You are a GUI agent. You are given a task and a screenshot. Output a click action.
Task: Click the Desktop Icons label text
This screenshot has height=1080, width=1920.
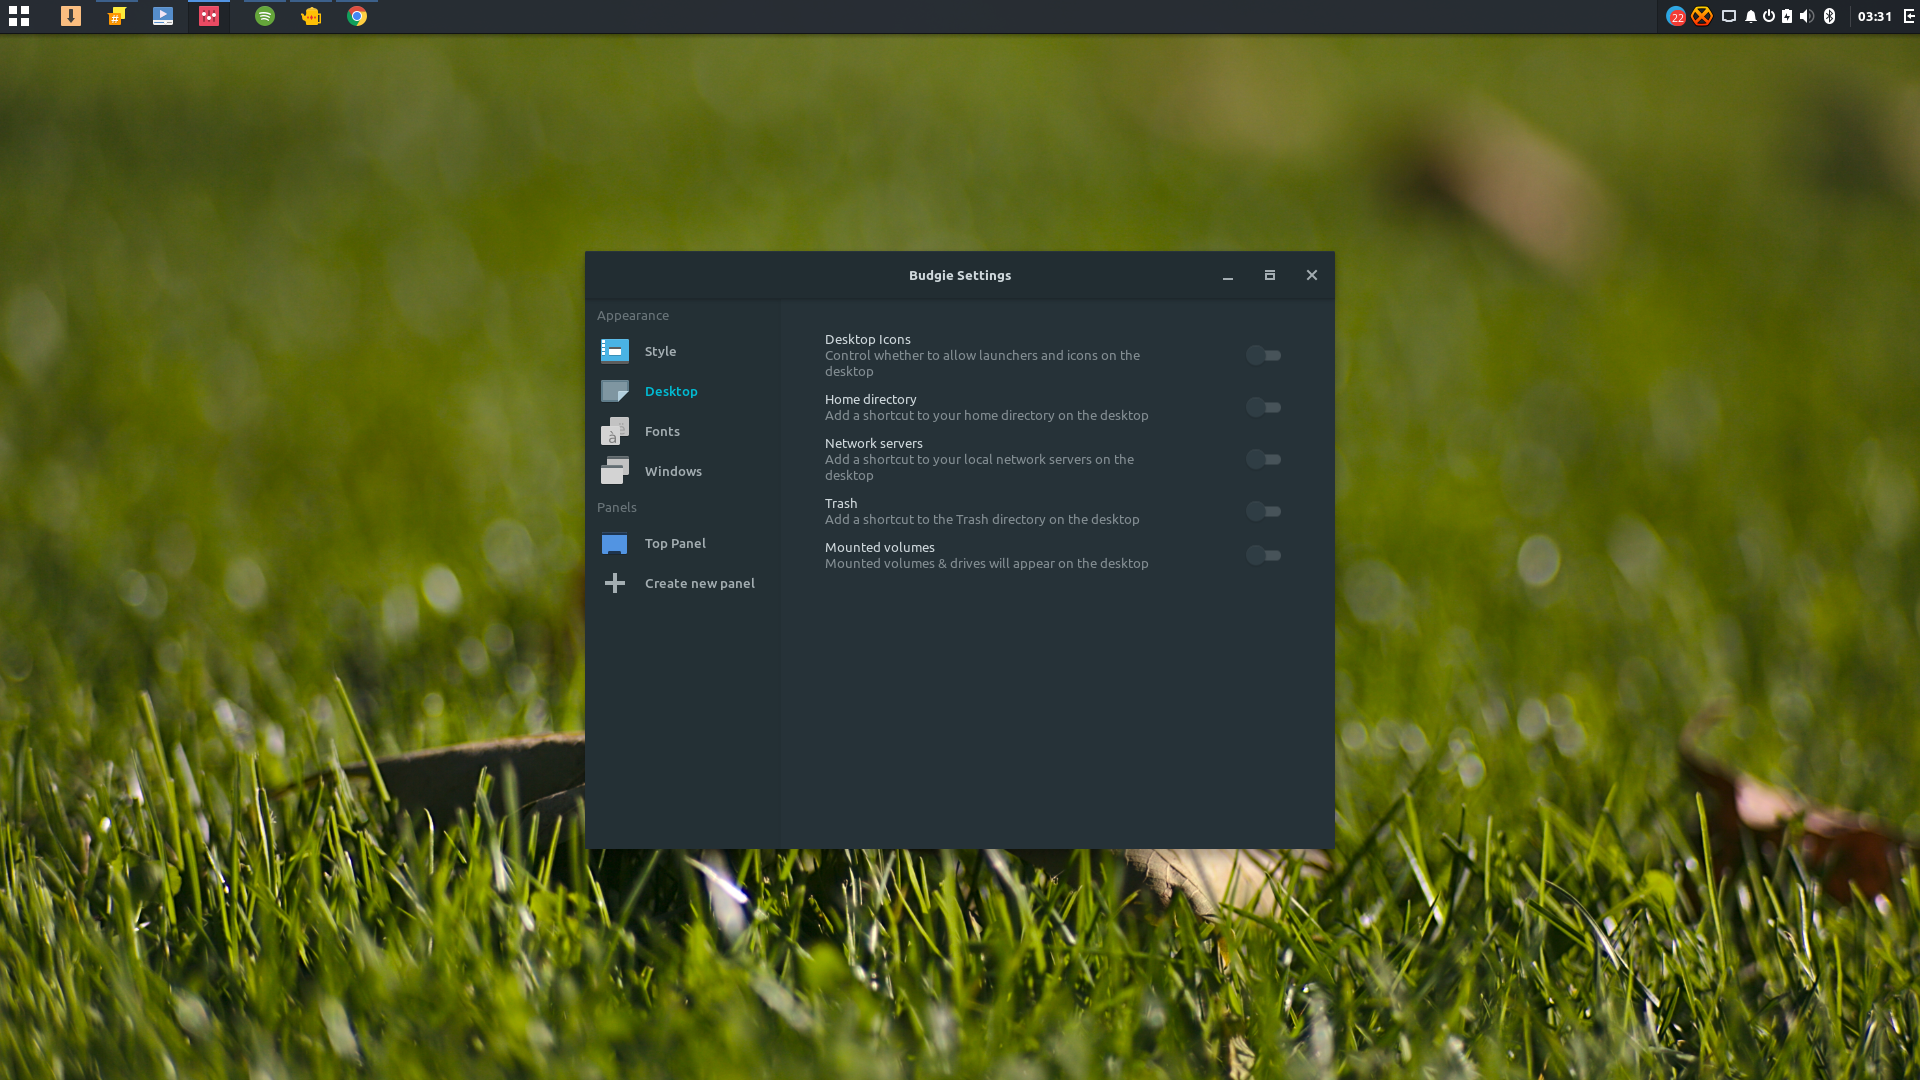coord(868,339)
